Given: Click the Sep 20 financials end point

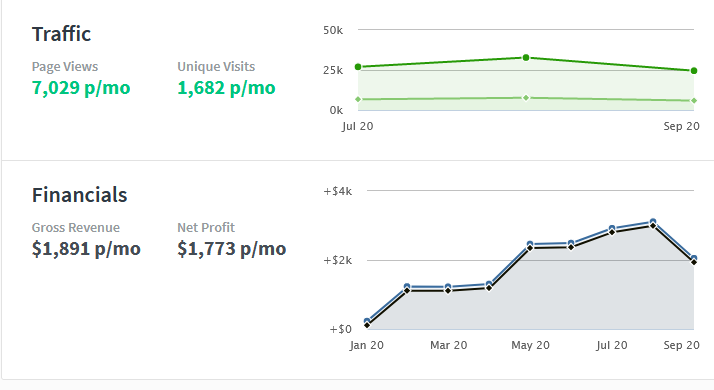Looking at the screenshot, I should (694, 258).
